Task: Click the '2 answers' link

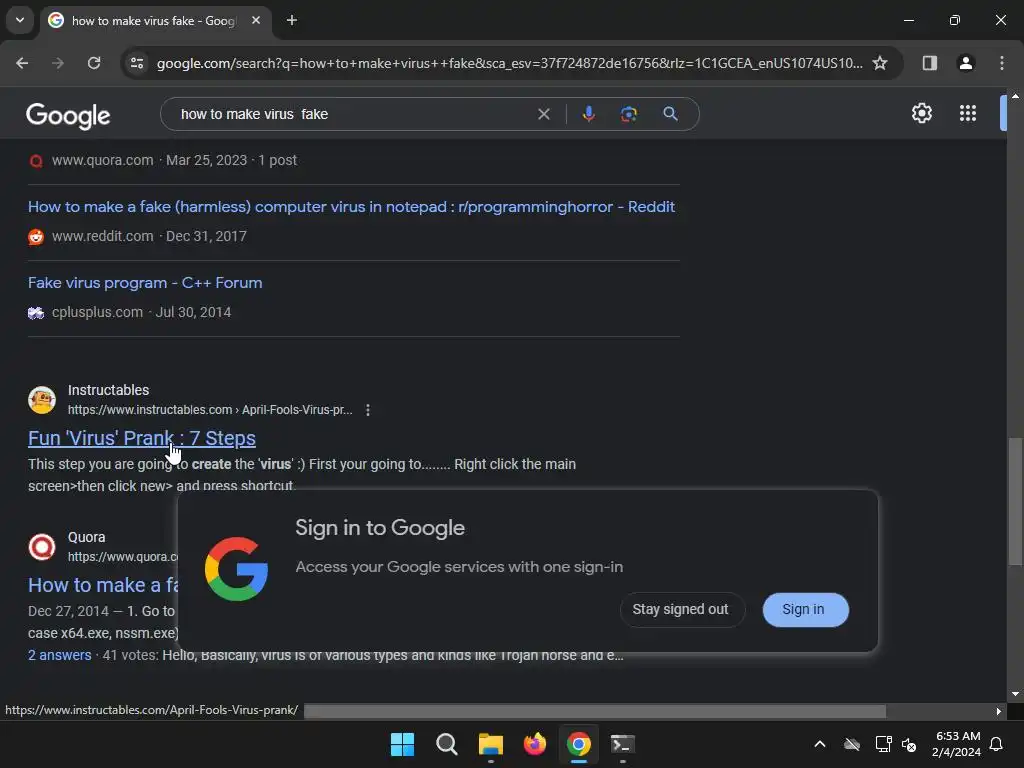Action: tap(59, 655)
